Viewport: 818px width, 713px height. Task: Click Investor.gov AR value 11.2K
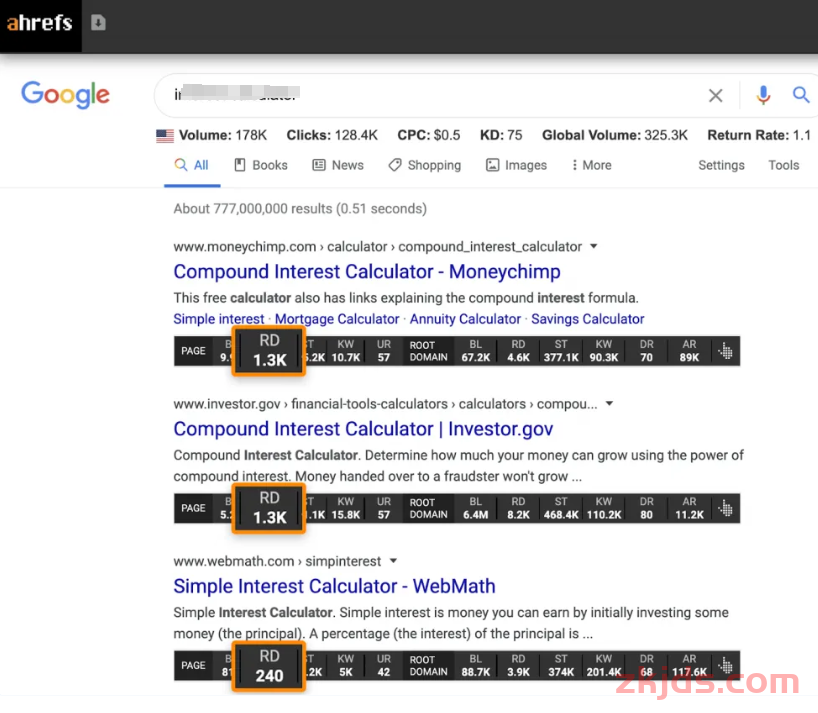[689, 515]
